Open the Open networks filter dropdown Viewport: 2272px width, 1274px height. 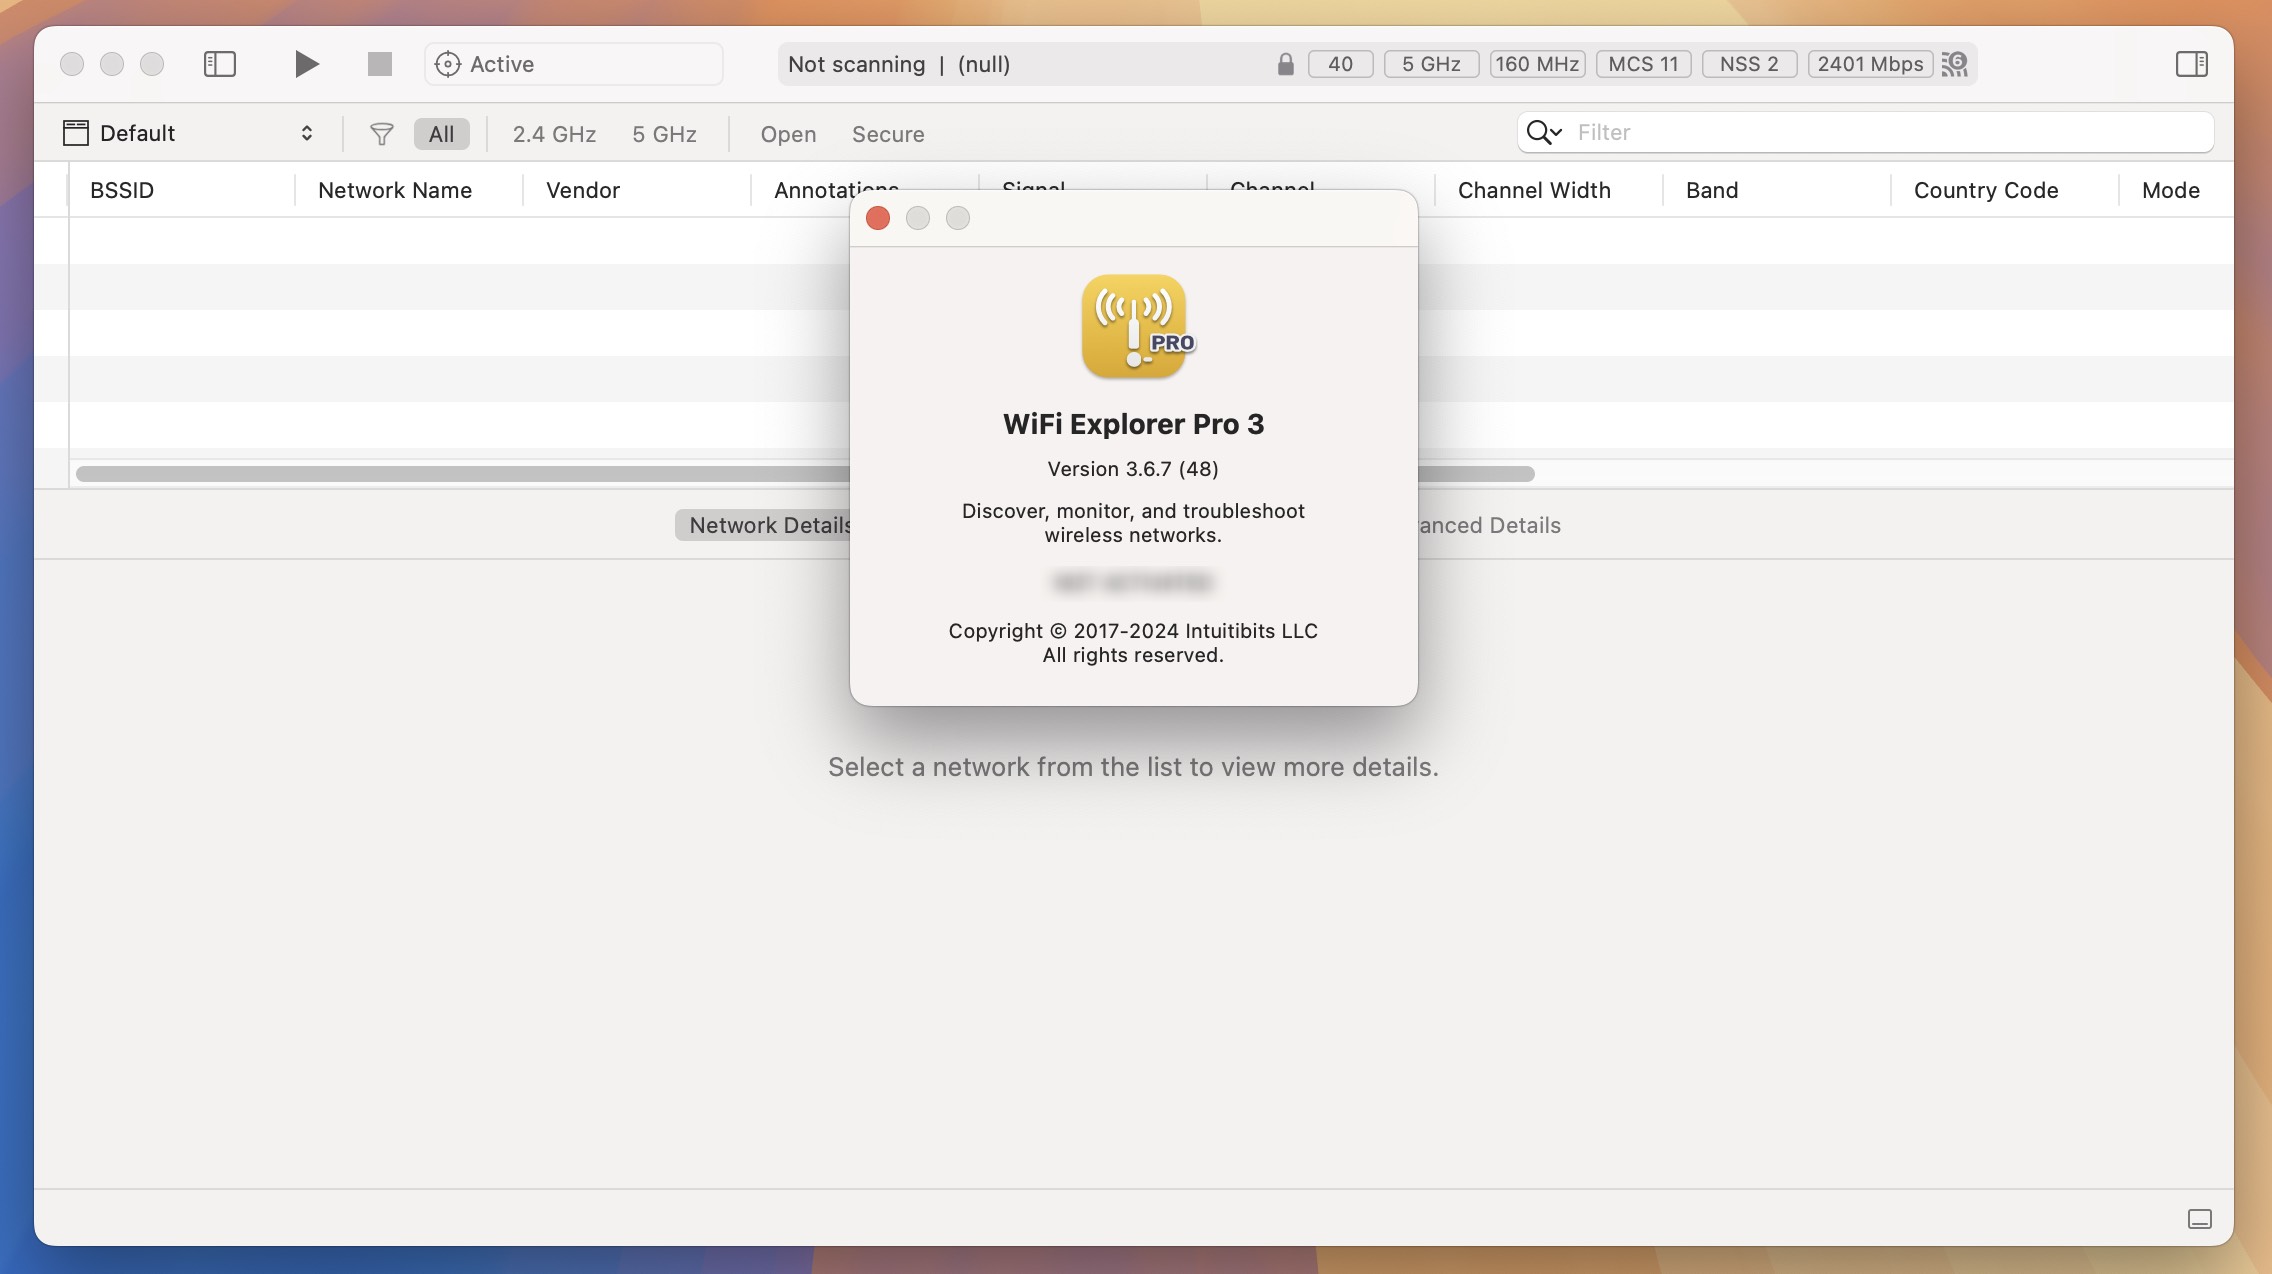pos(786,131)
